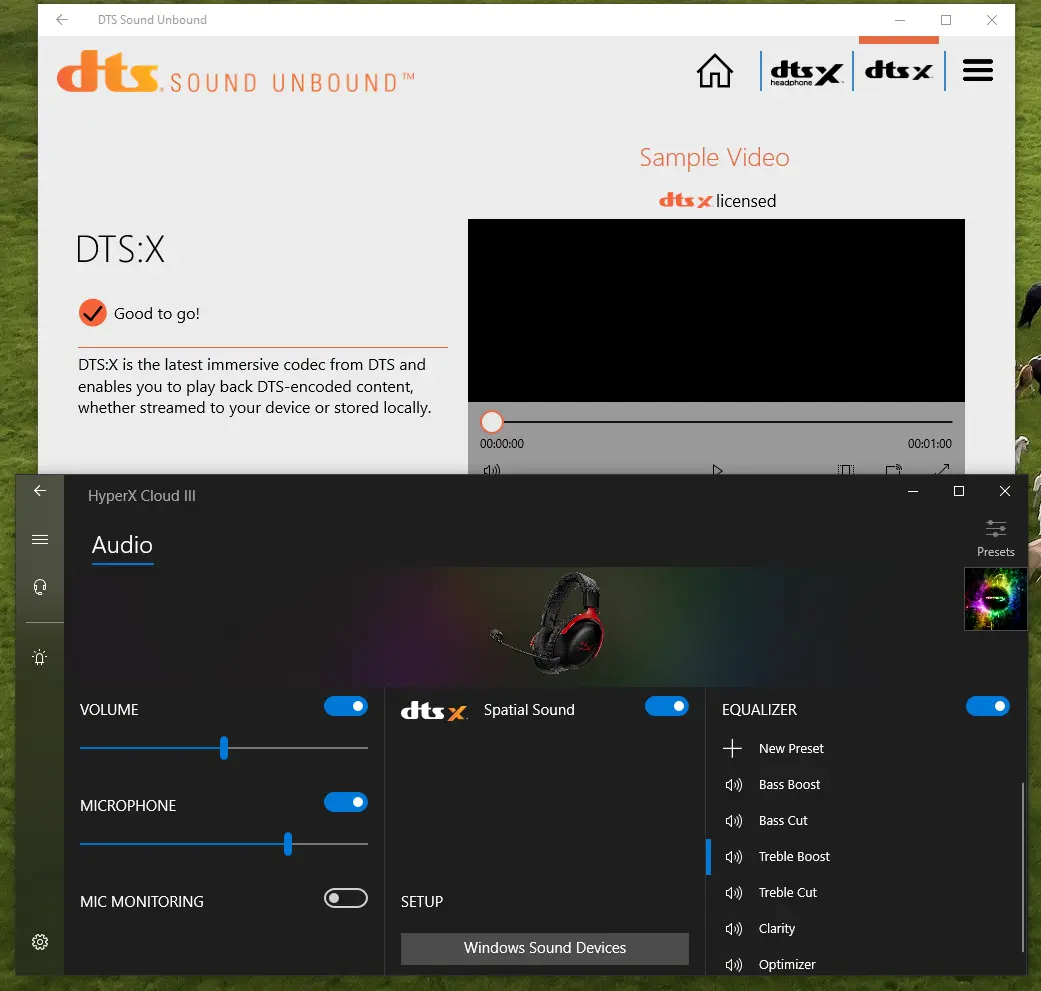1041x991 pixels.
Task: Click back arrow in DTS Sound Unbound window
Action: [62, 20]
